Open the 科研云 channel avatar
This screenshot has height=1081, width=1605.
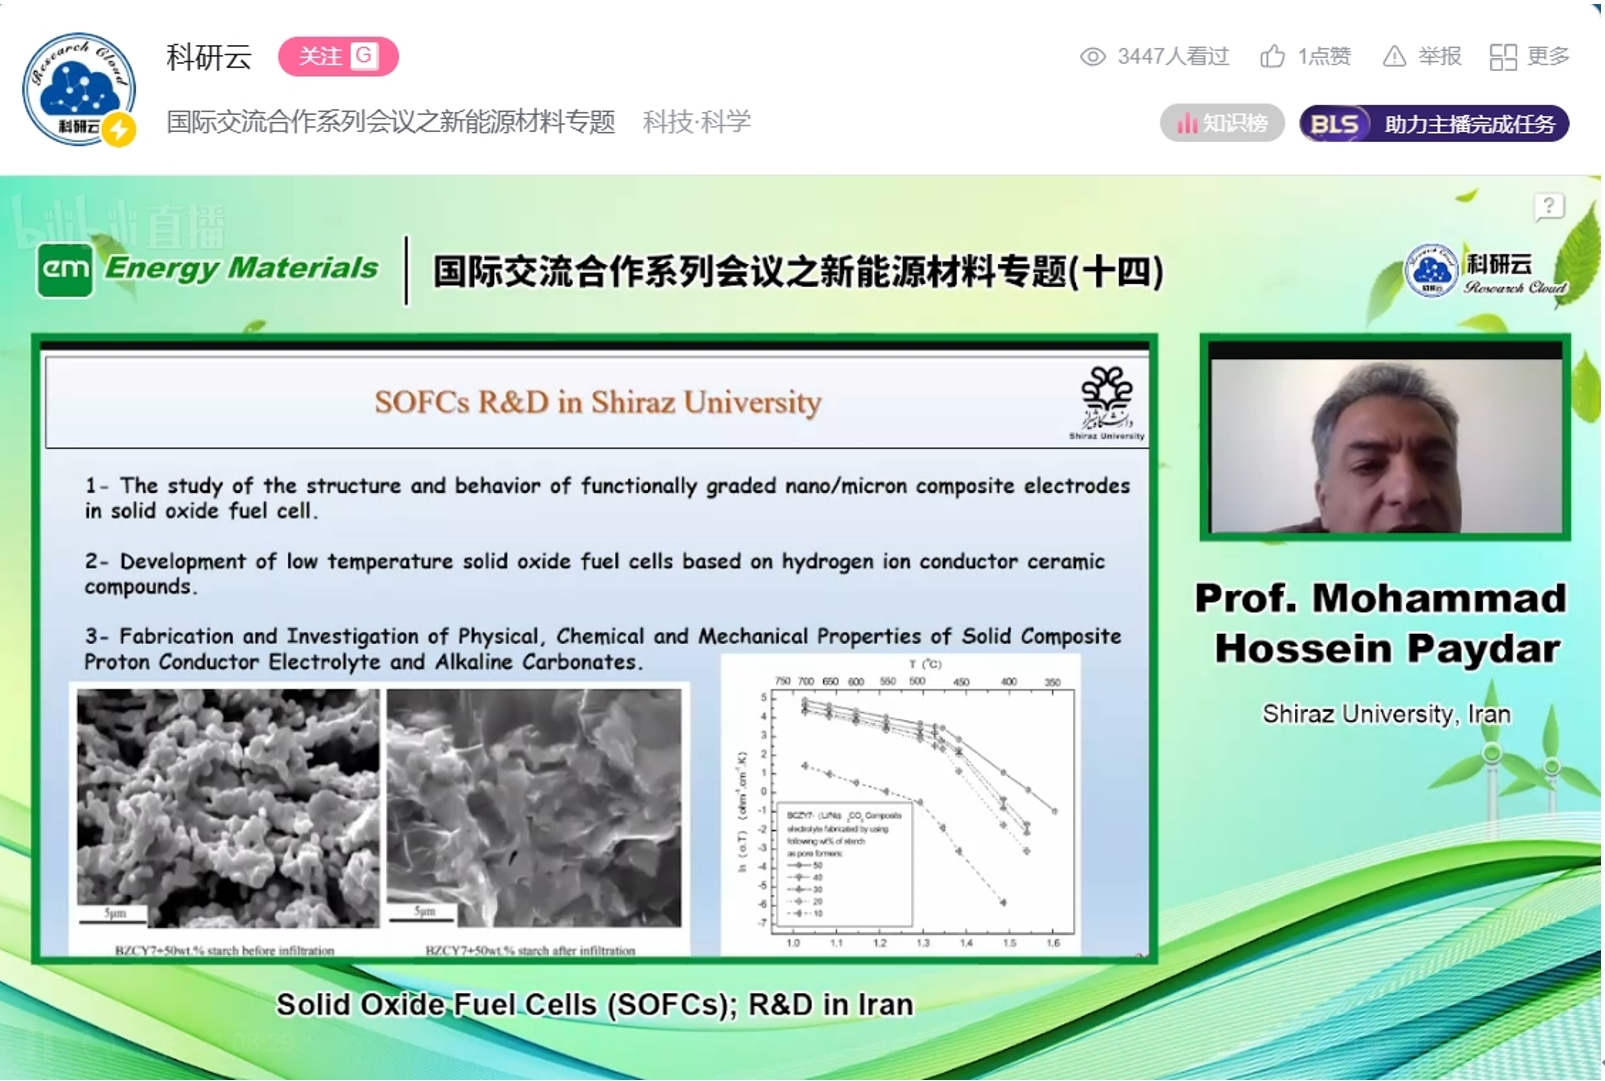point(79,90)
